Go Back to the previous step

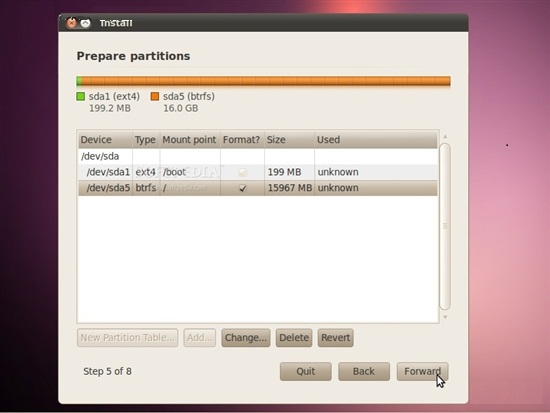[x=364, y=371]
